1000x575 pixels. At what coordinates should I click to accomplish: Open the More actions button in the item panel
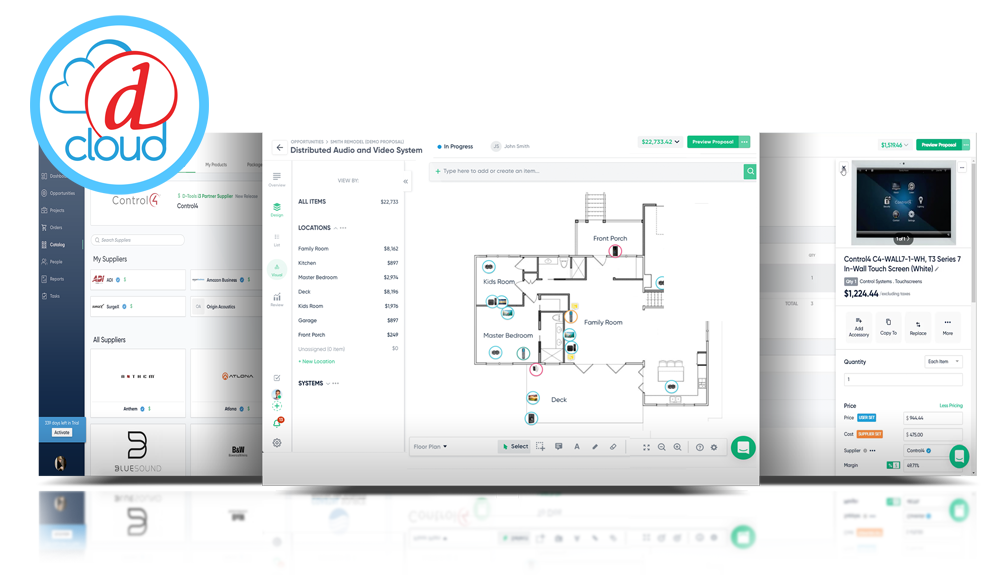point(948,327)
